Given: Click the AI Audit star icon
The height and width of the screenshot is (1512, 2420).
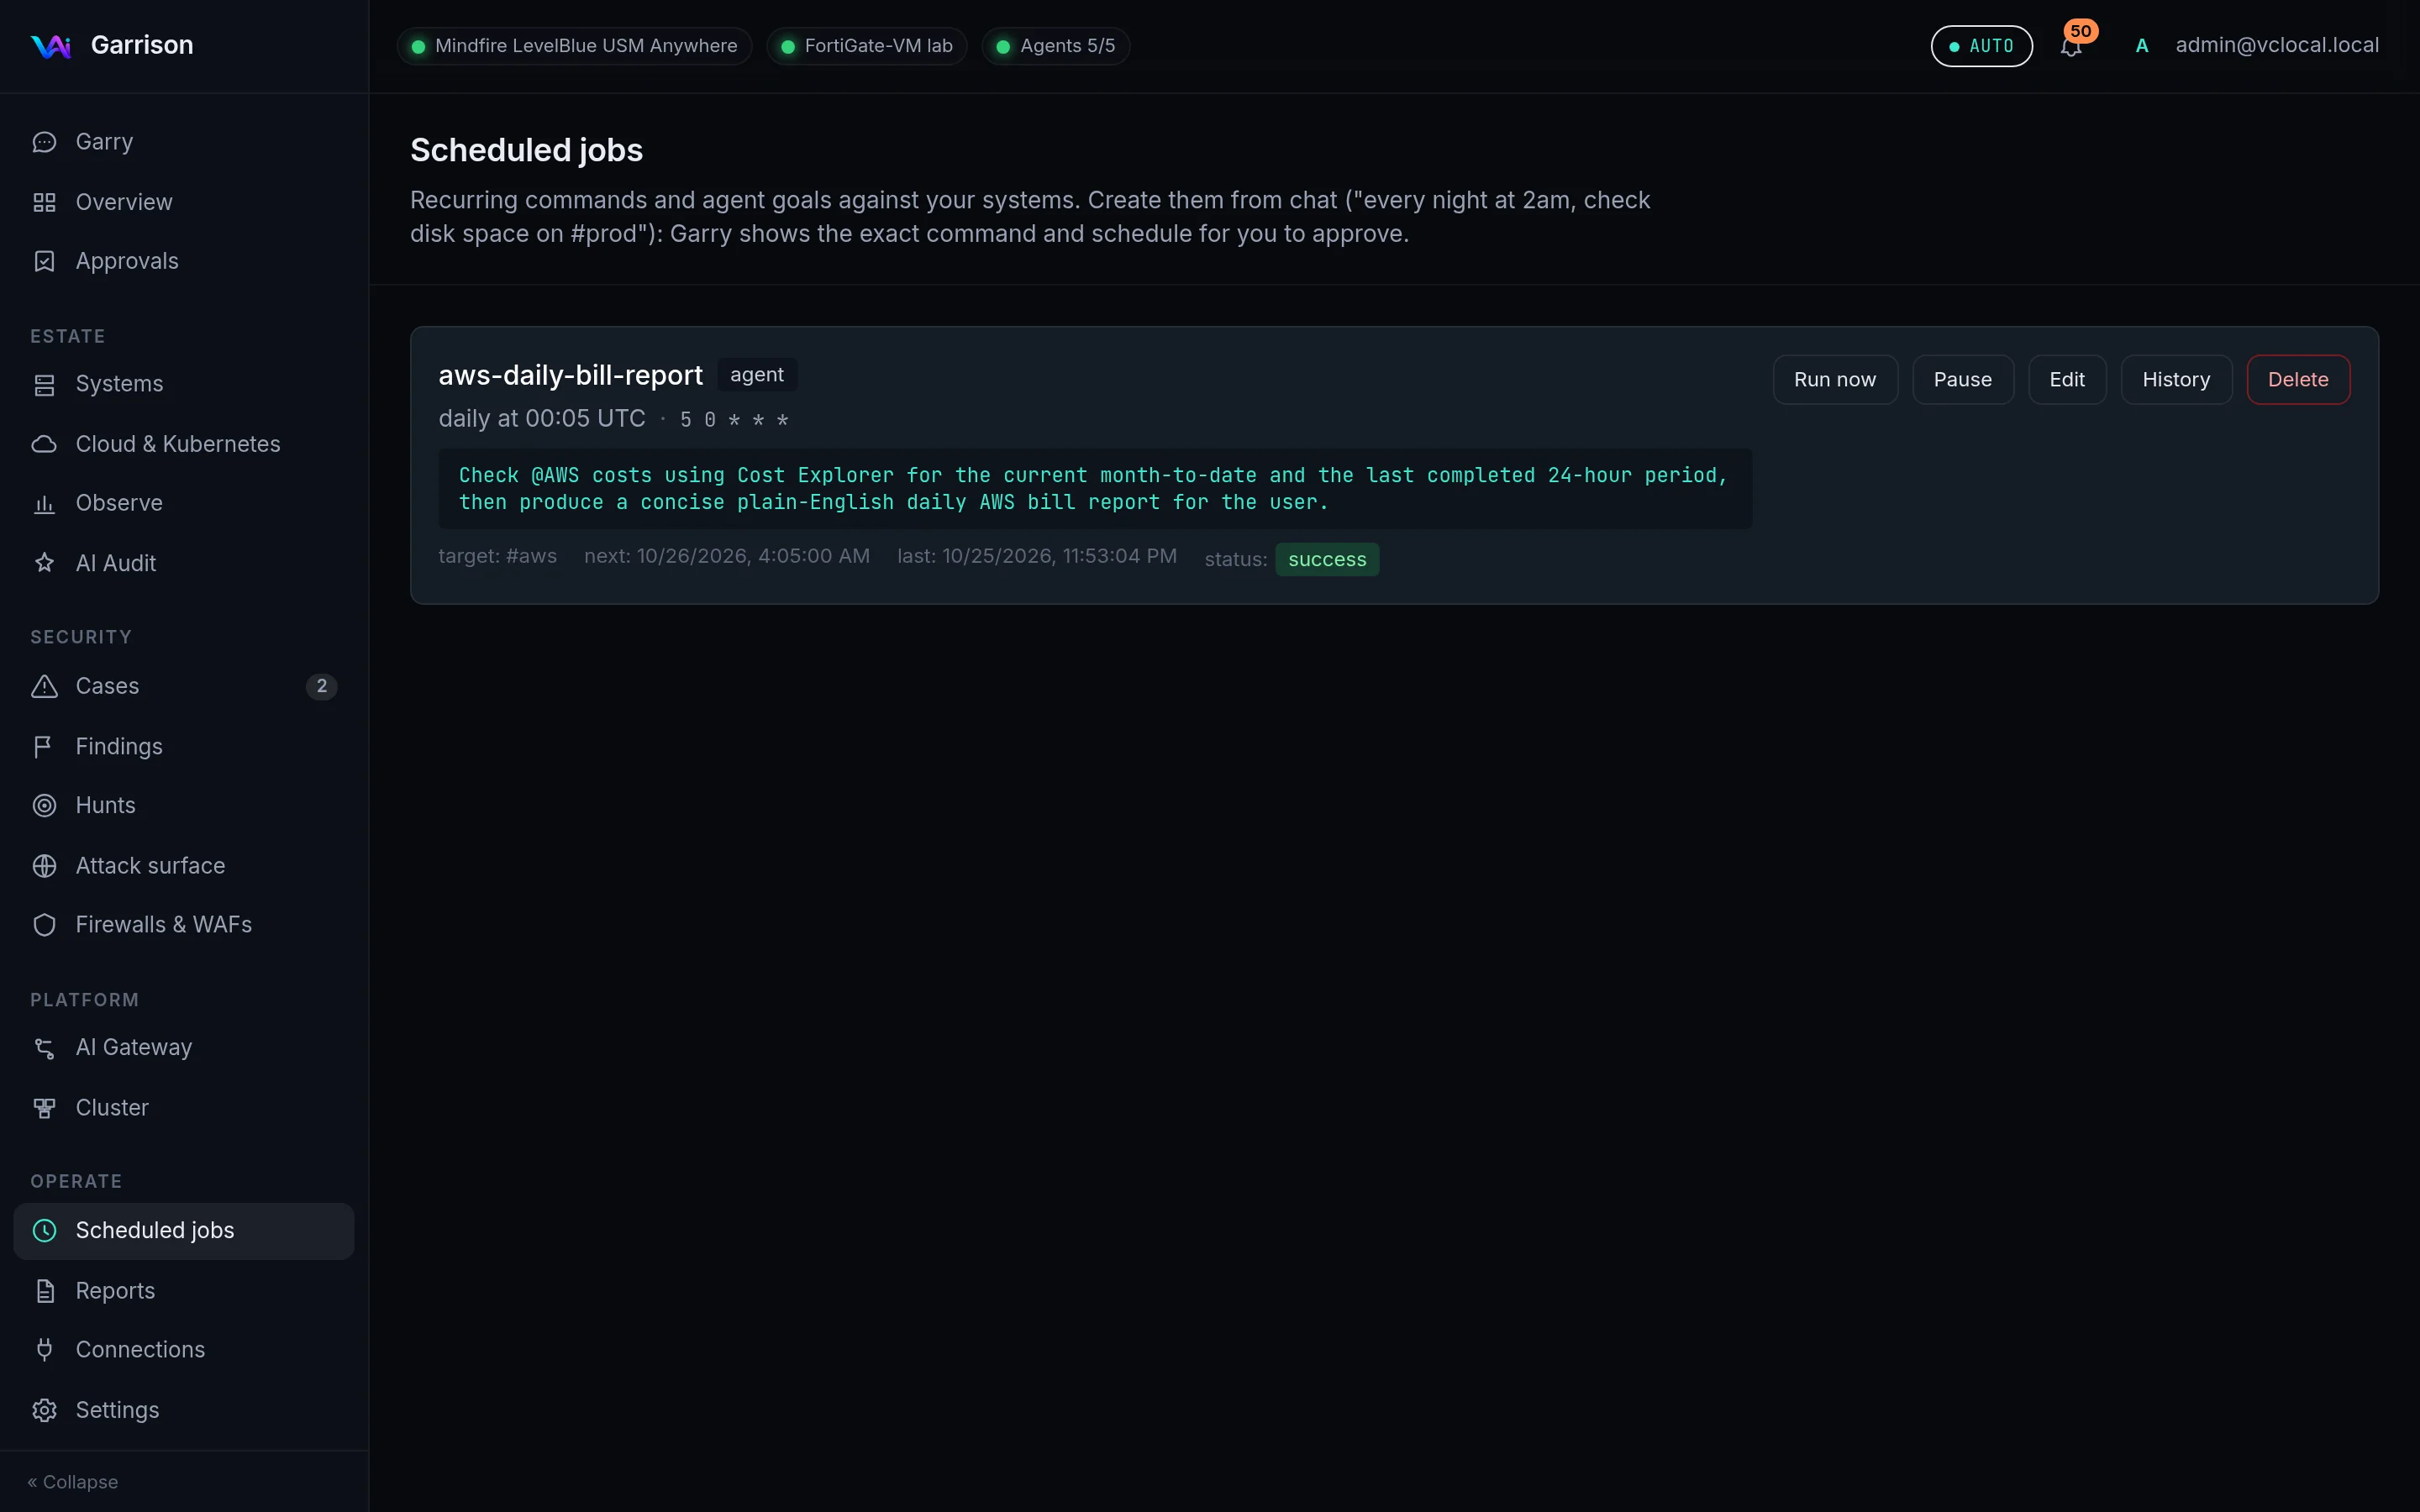Looking at the screenshot, I should click(44, 563).
